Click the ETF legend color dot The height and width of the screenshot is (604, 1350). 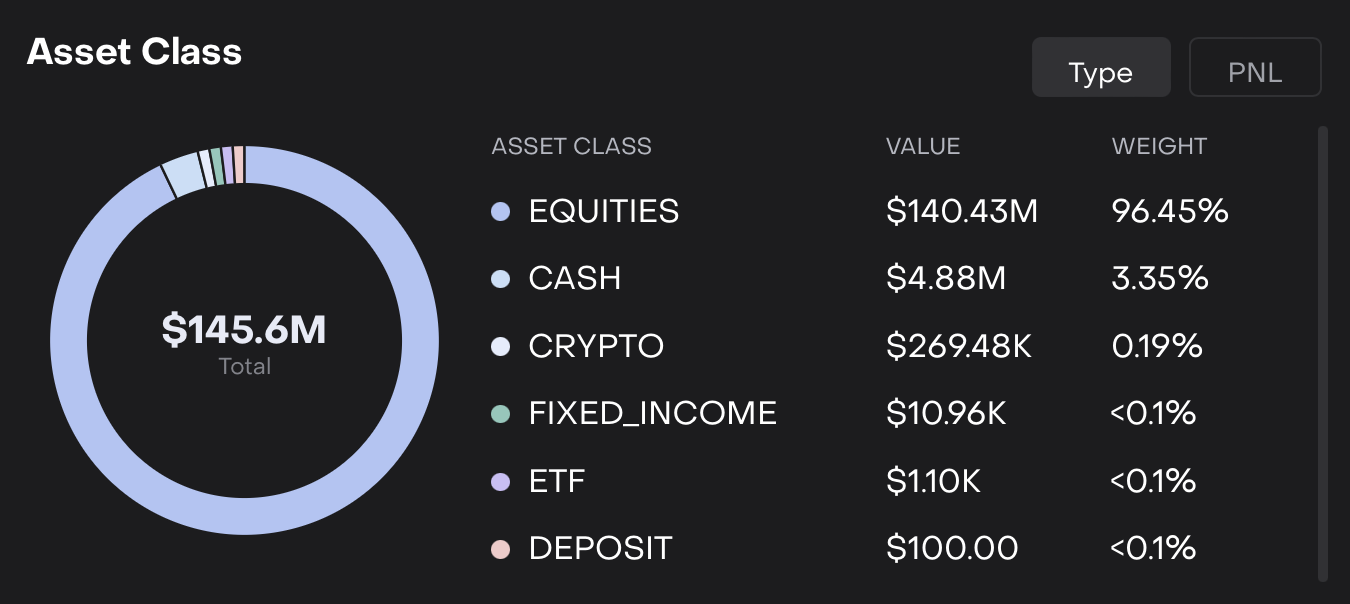click(501, 482)
